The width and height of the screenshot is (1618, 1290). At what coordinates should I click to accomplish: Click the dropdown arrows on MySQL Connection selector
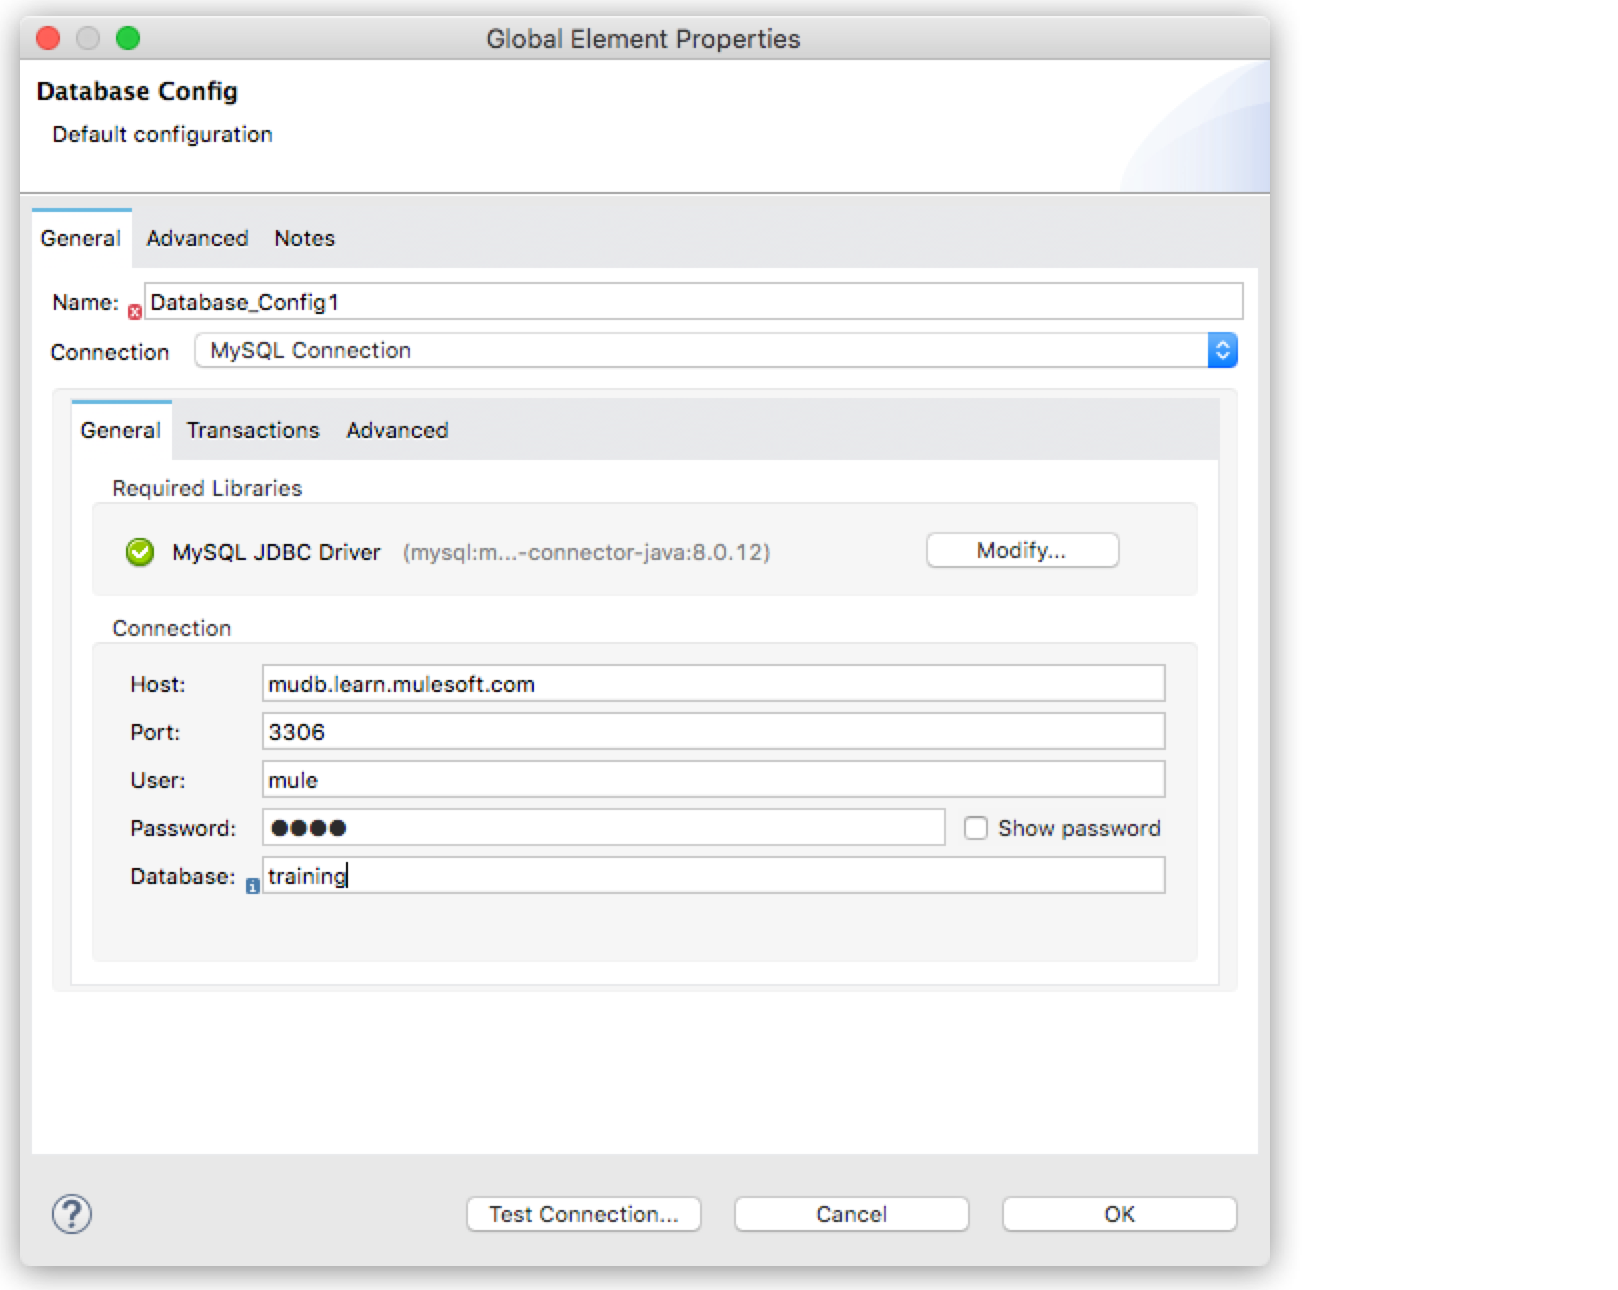[1222, 350]
